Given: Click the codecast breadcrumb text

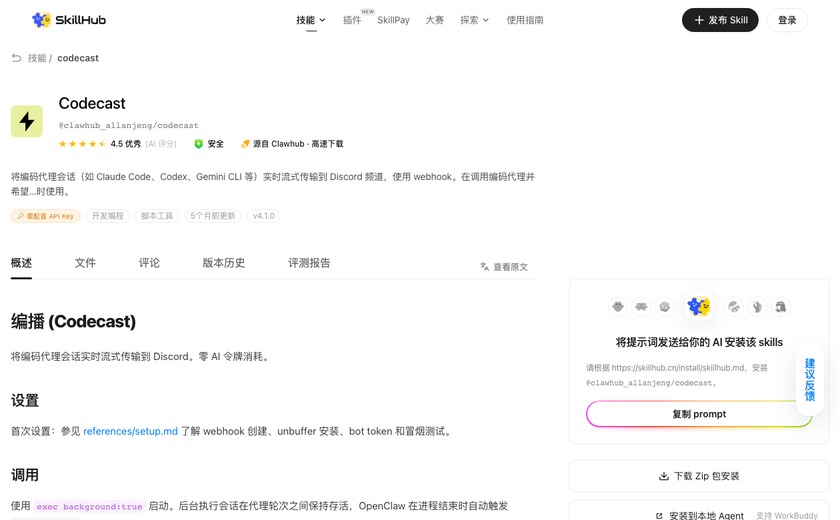Looking at the screenshot, I should point(78,58).
